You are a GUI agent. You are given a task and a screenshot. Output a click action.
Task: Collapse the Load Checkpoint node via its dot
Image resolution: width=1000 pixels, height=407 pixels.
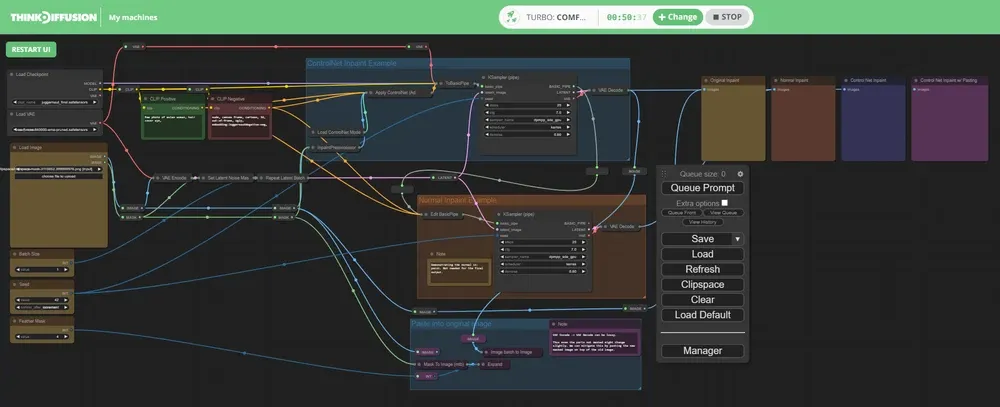pyautogui.click(x=12, y=75)
